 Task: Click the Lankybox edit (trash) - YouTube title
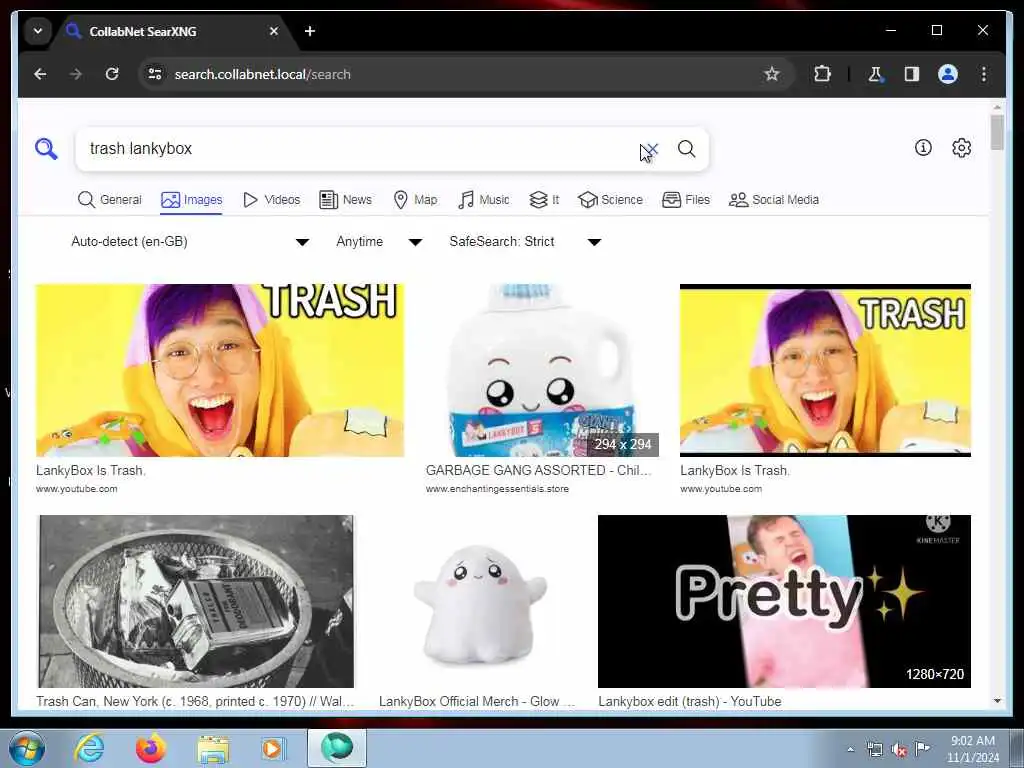[x=690, y=701]
